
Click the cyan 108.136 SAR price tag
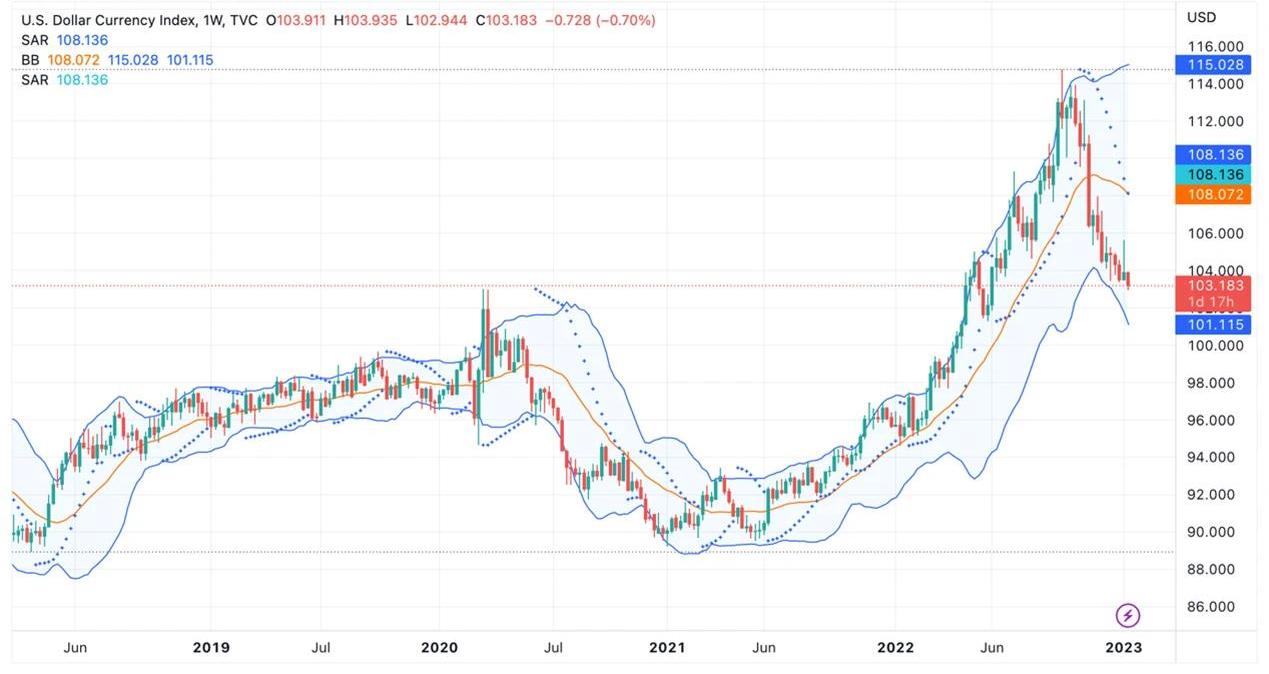pos(1214,174)
